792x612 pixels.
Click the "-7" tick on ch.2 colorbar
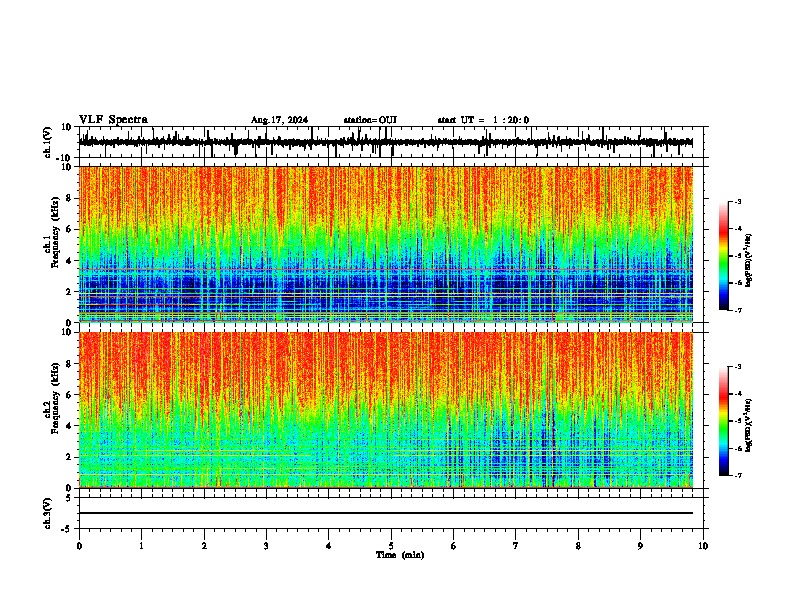[737, 475]
